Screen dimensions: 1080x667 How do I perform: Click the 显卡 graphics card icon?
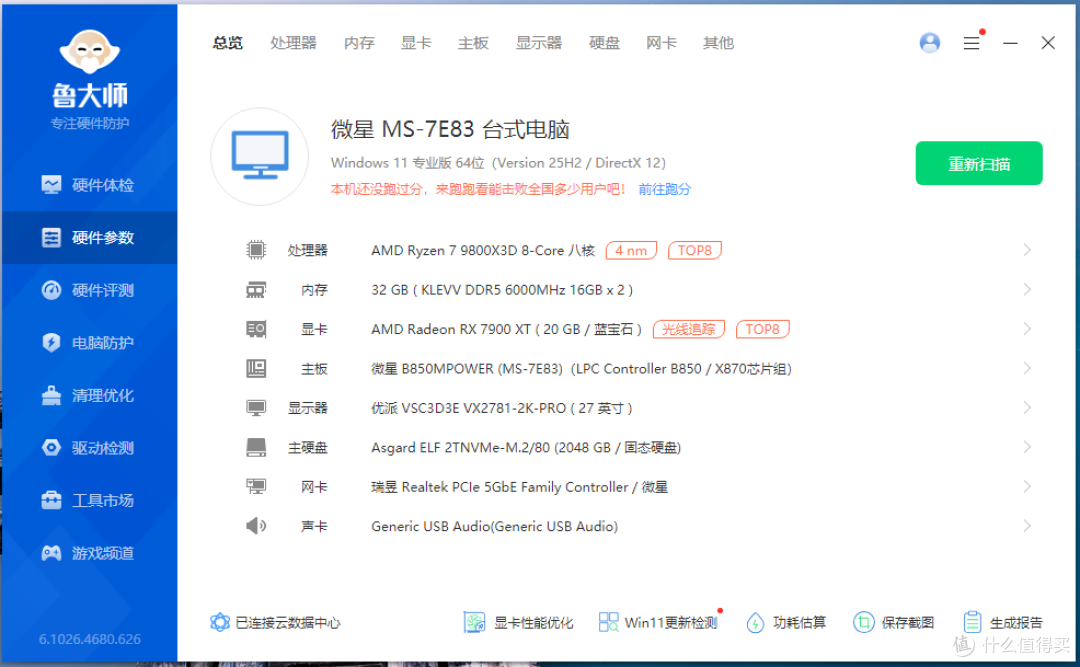coord(256,329)
